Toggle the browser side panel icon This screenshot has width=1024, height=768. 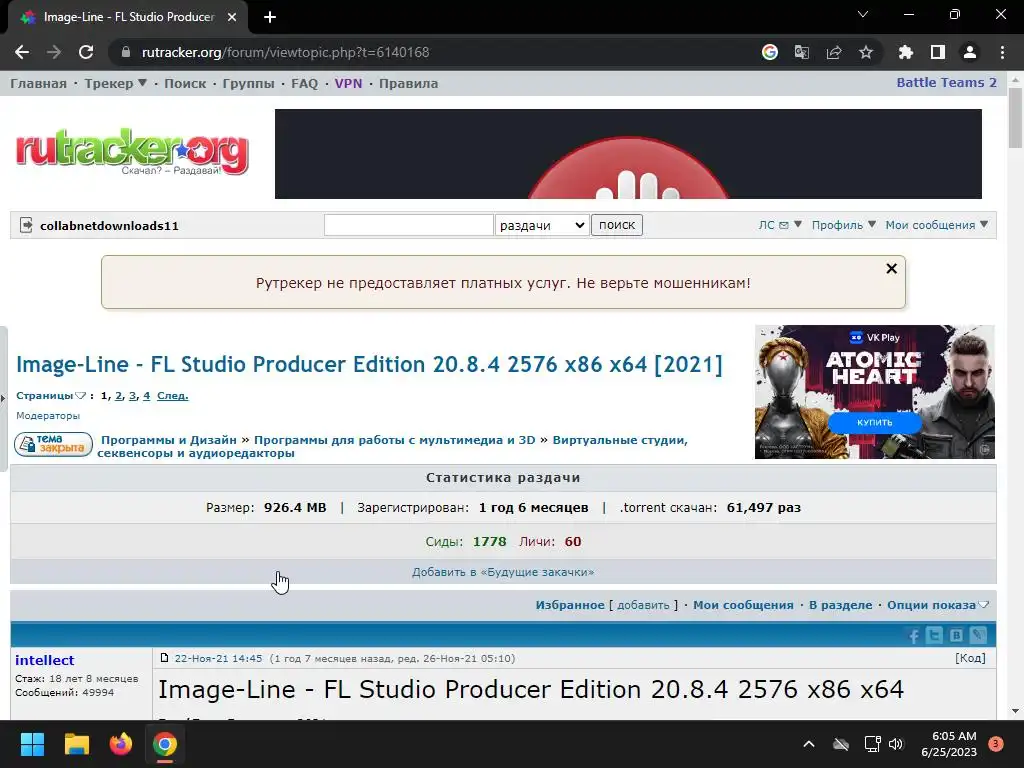coord(938,52)
